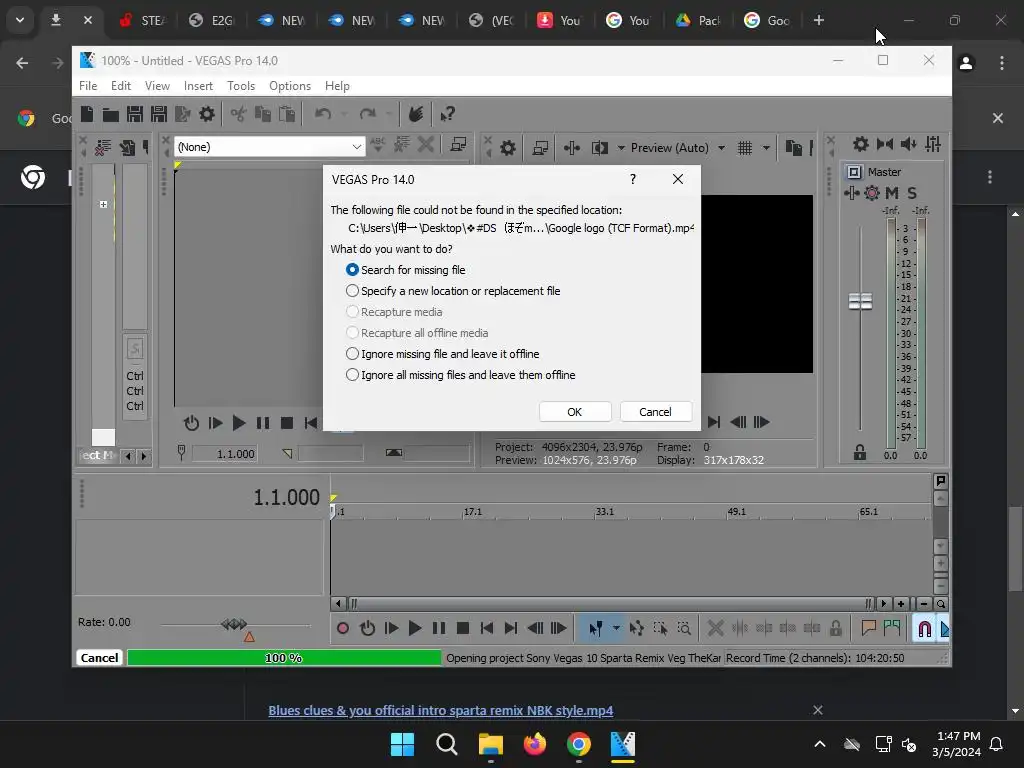Click Go to Start in timeline transport
This screenshot has height=768, width=1024.
coord(487,628)
